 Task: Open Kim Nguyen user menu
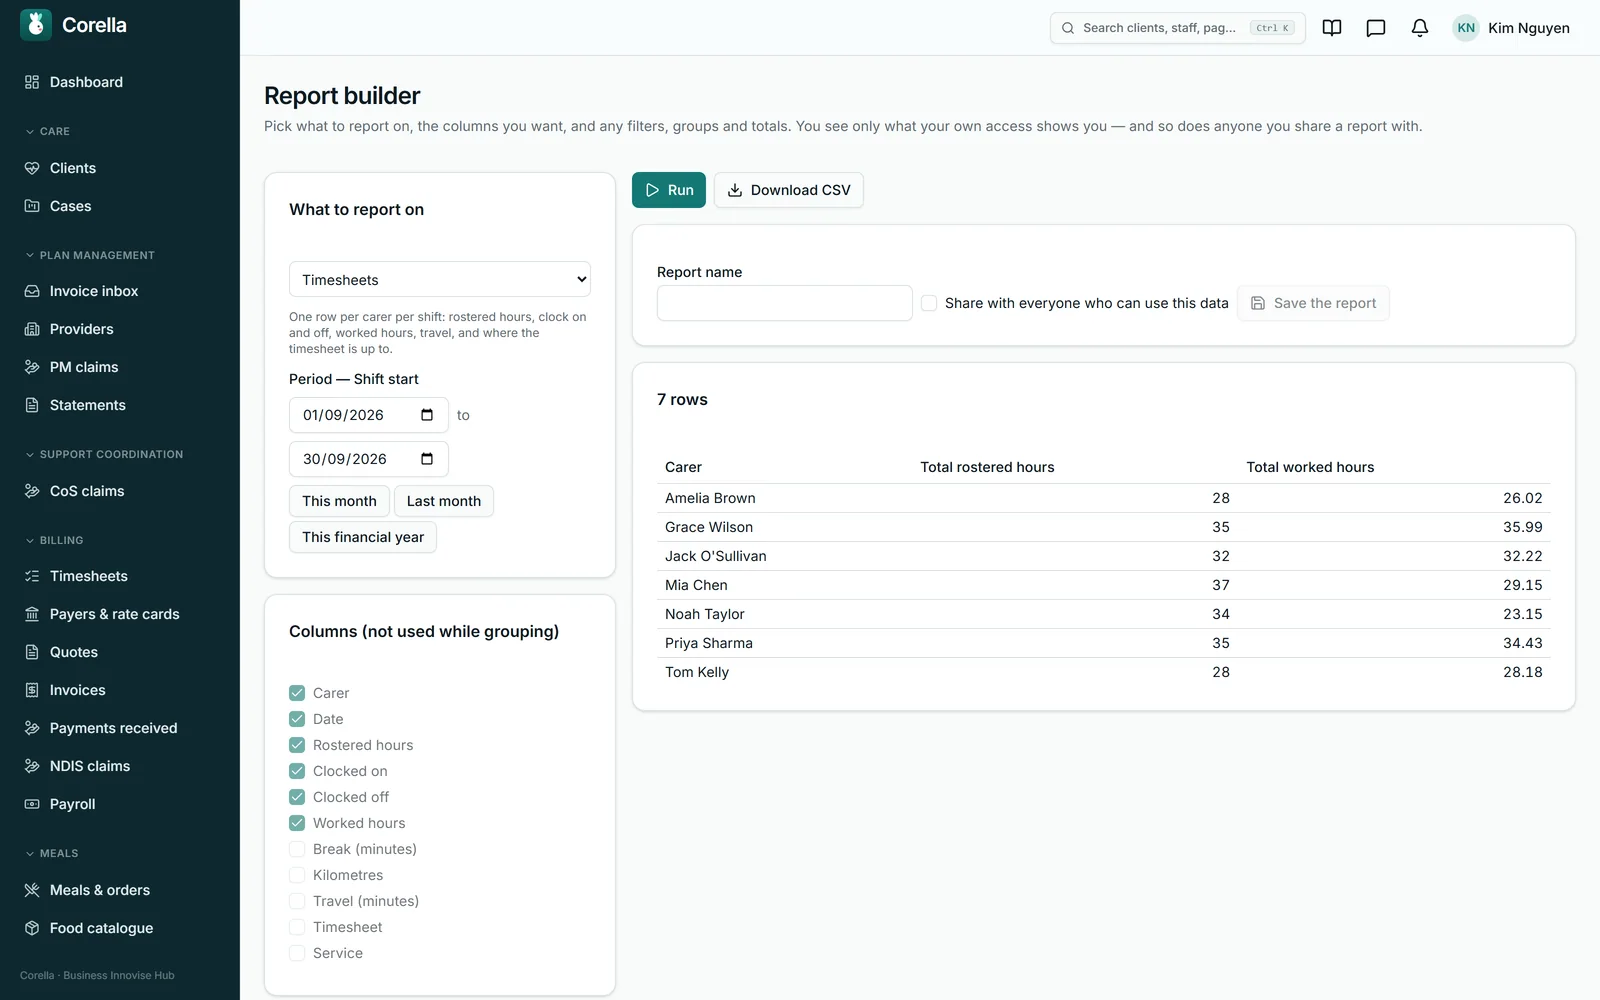tap(1511, 28)
